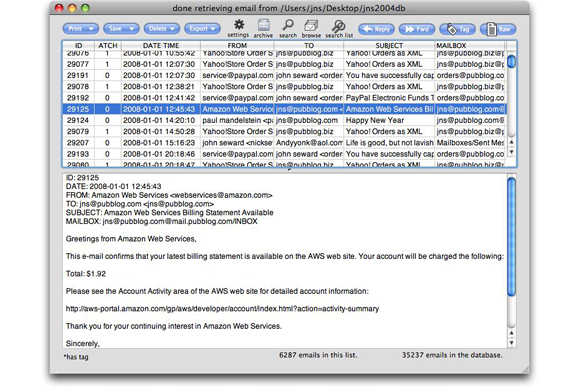Open the Print dropdown
The height and width of the screenshot is (388, 580).
pyautogui.click(x=81, y=28)
